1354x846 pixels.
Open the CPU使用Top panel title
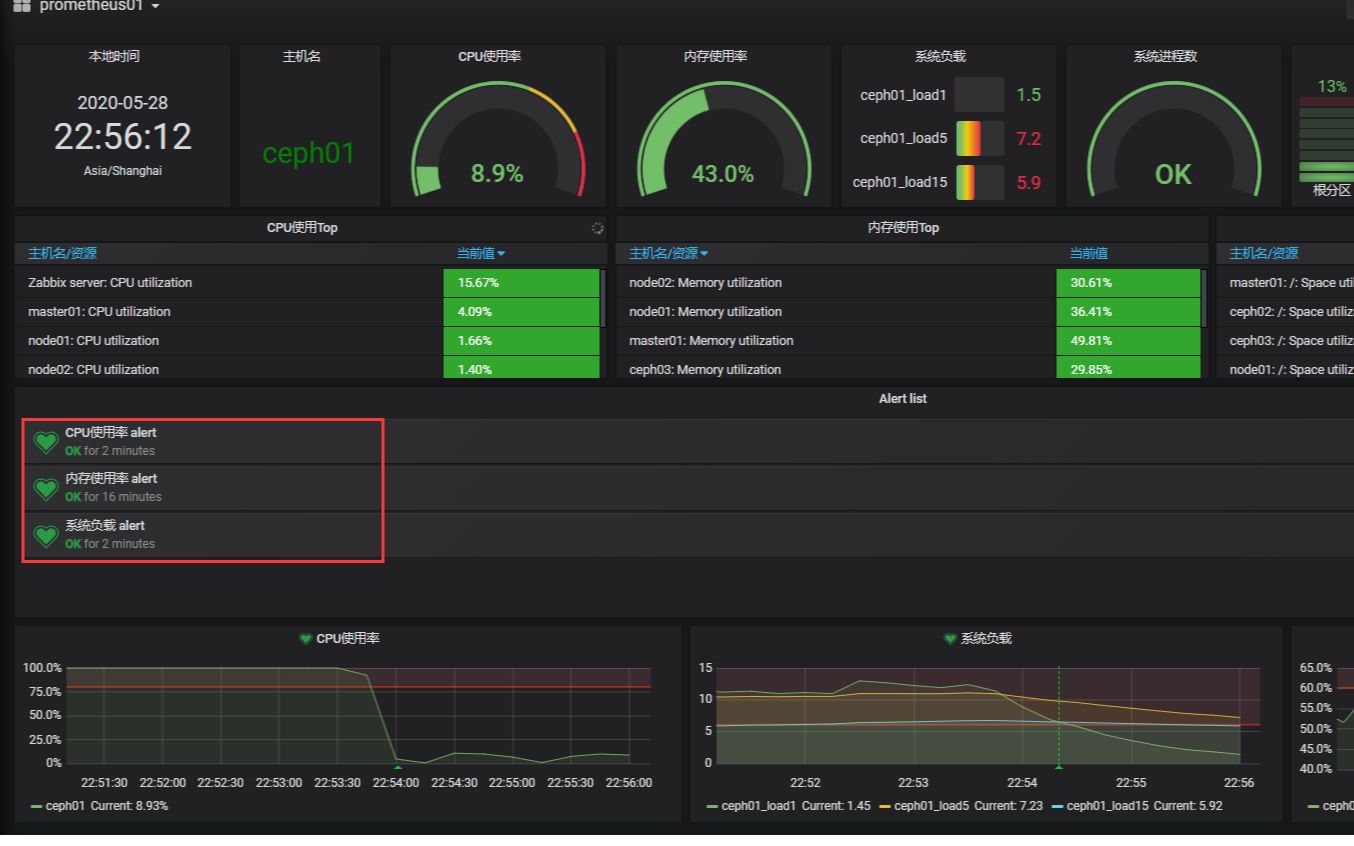pyautogui.click(x=302, y=228)
